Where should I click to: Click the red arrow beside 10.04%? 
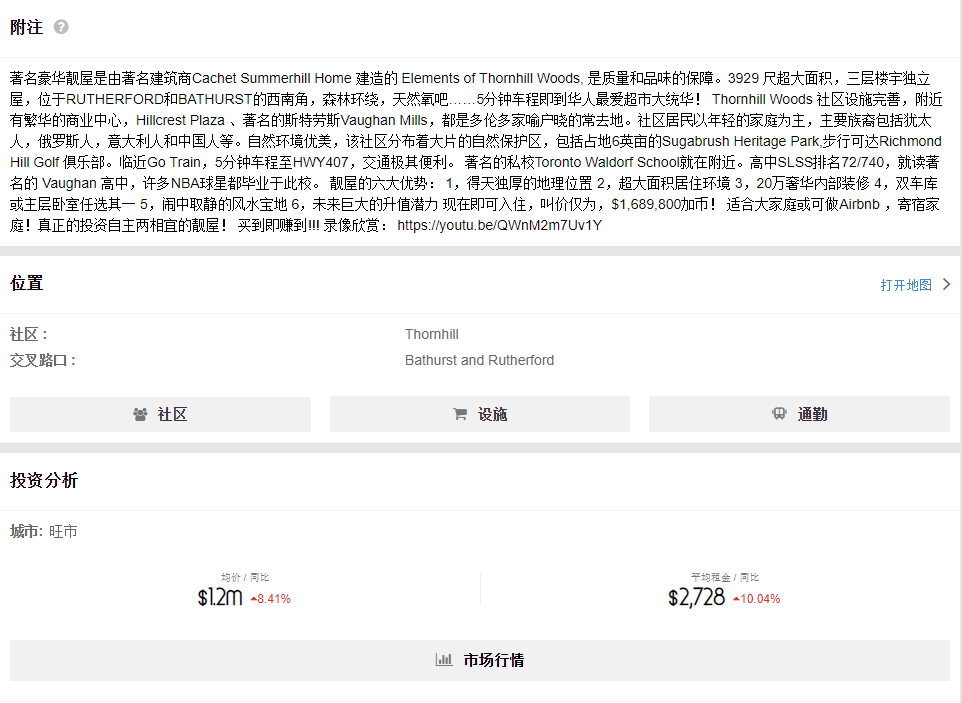tap(736, 599)
